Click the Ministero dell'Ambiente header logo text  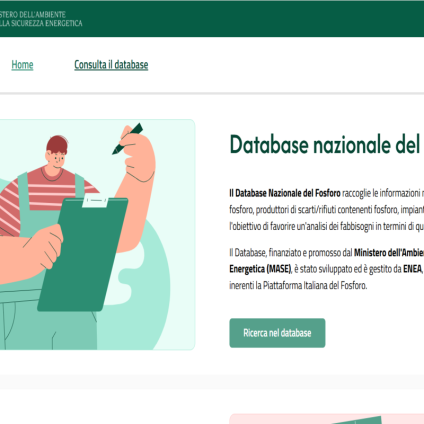41,19
